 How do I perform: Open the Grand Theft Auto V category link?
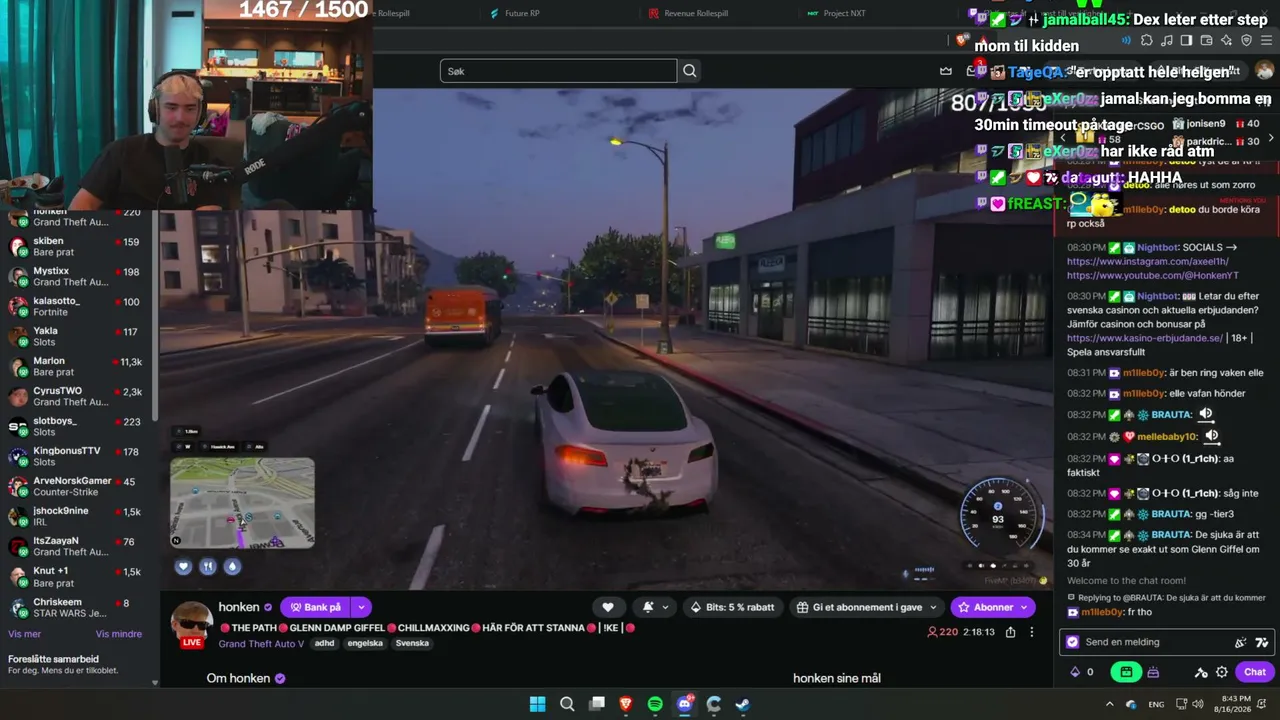(263, 643)
